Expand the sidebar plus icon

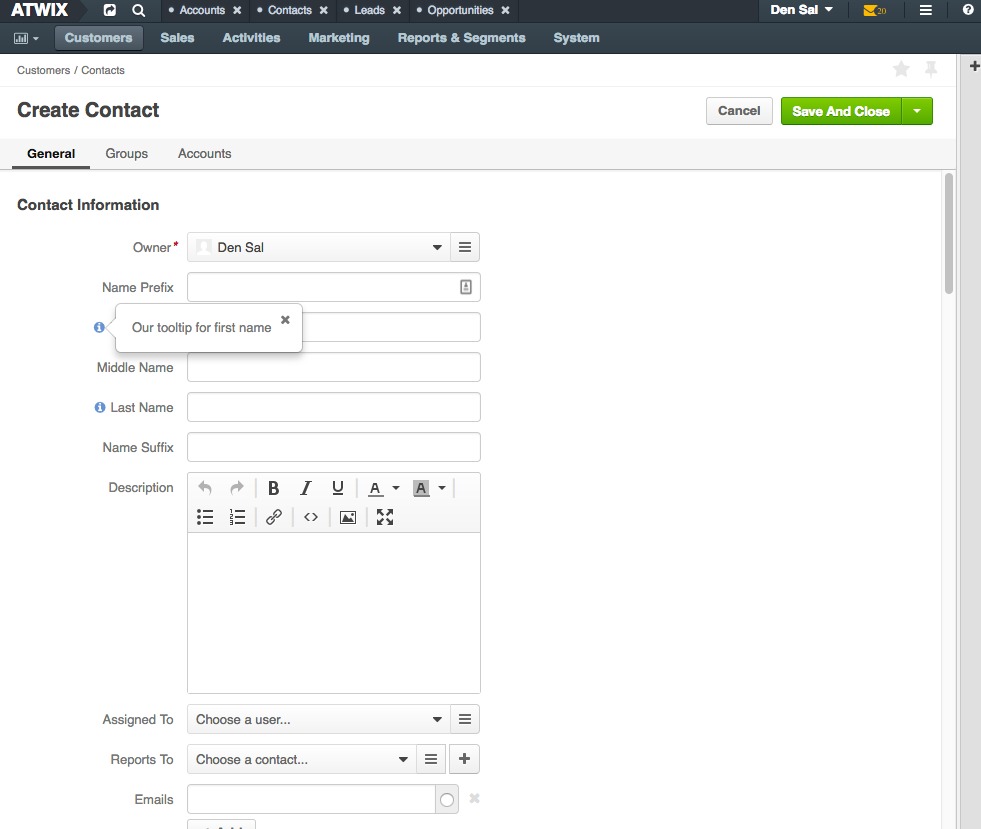(x=974, y=66)
